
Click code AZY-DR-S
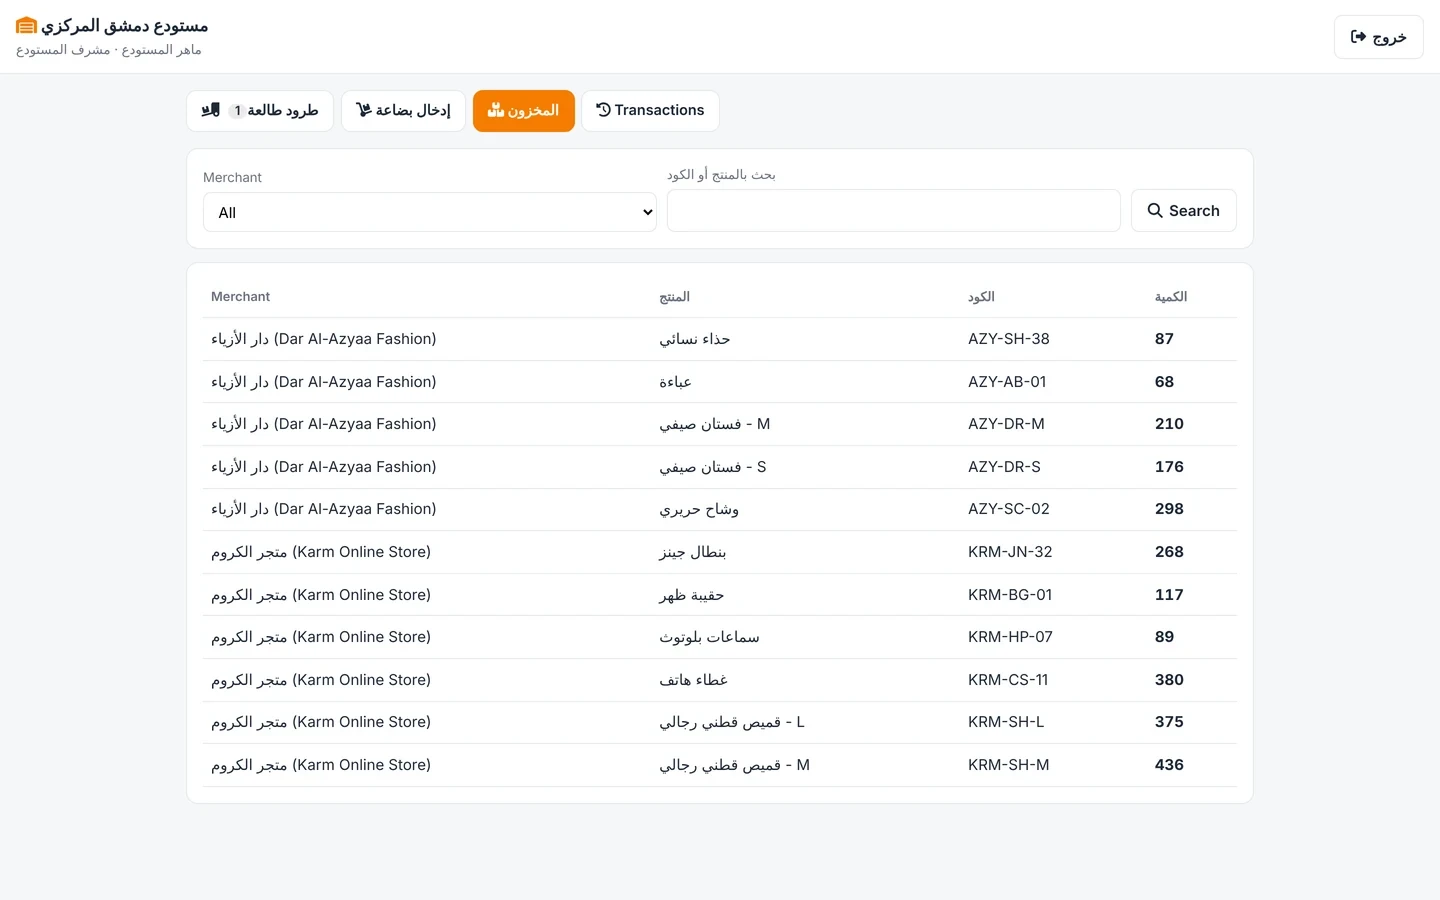[x=1004, y=467]
